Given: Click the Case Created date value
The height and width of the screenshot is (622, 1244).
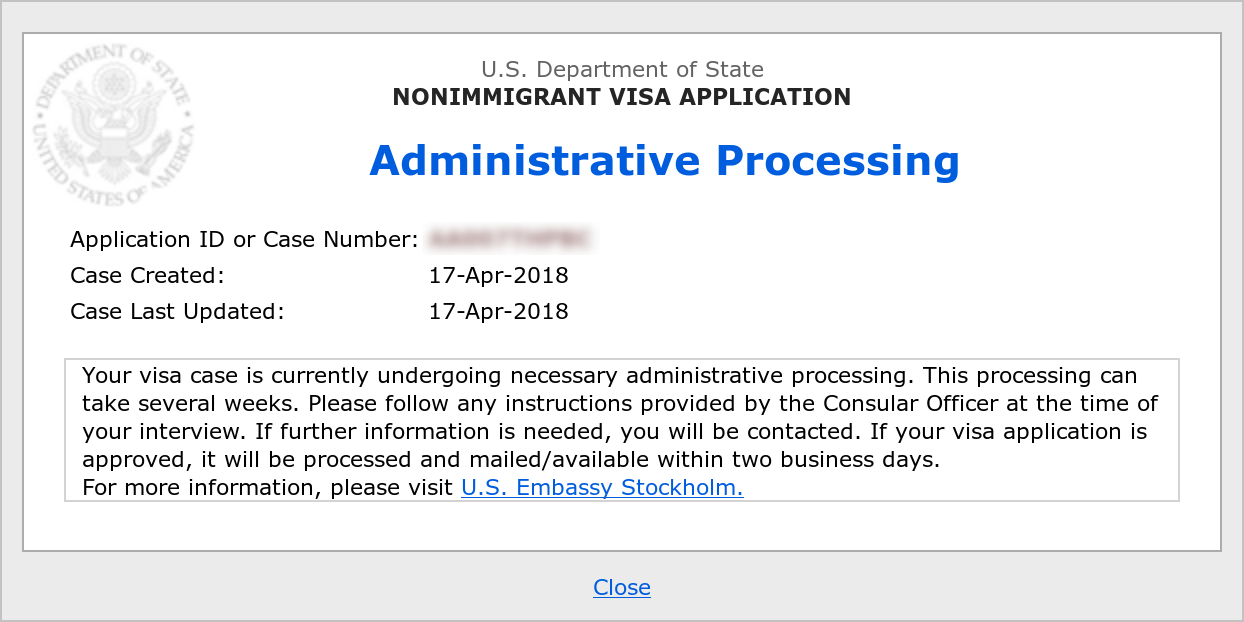Looking at the screenshot, I should point(498,275).
